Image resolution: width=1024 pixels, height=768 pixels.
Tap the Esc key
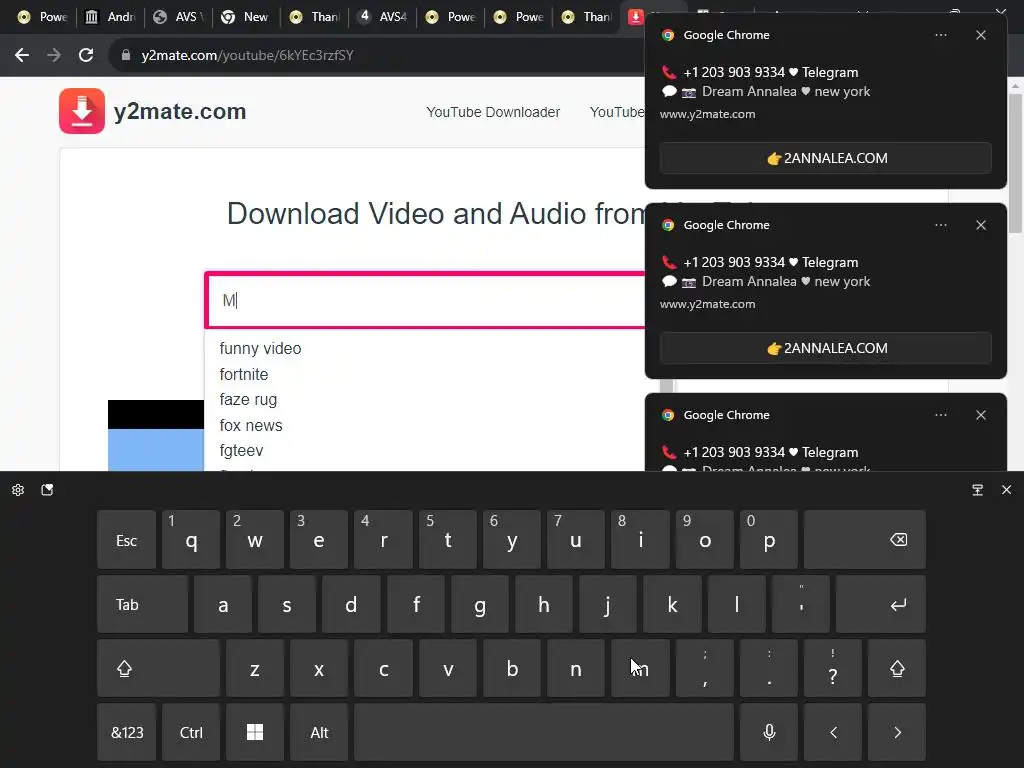127,539
